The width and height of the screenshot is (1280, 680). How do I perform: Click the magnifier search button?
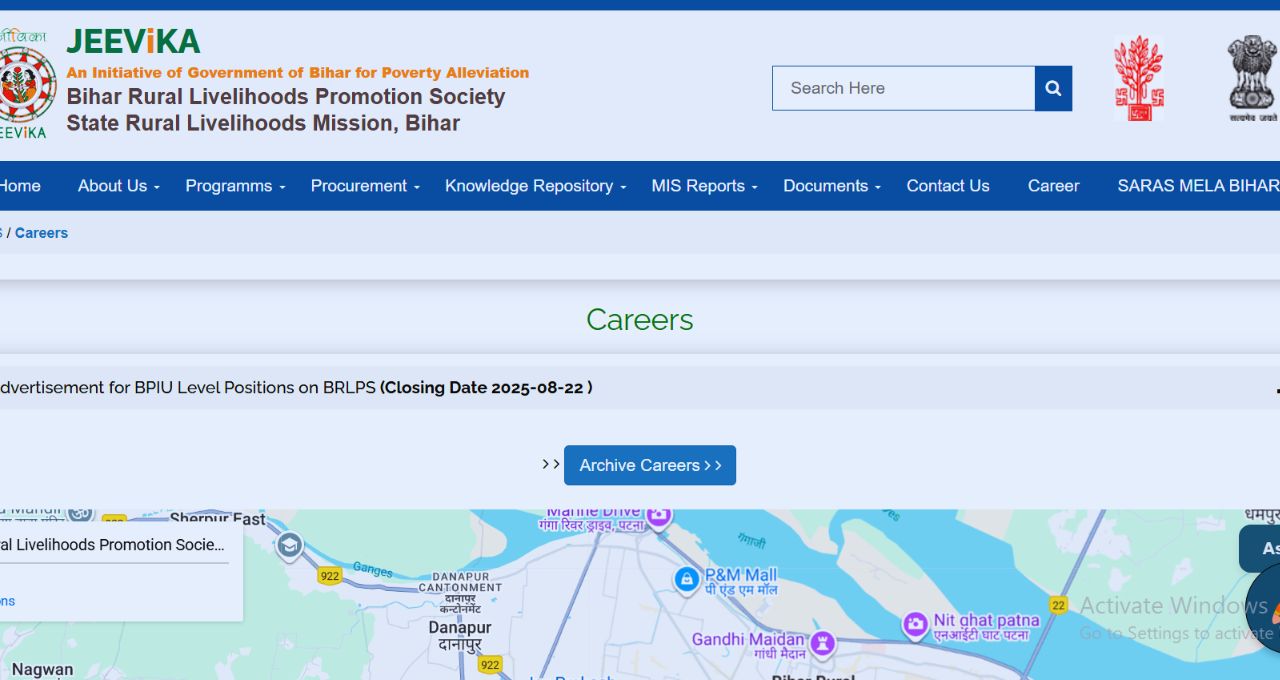(1053, 88)
